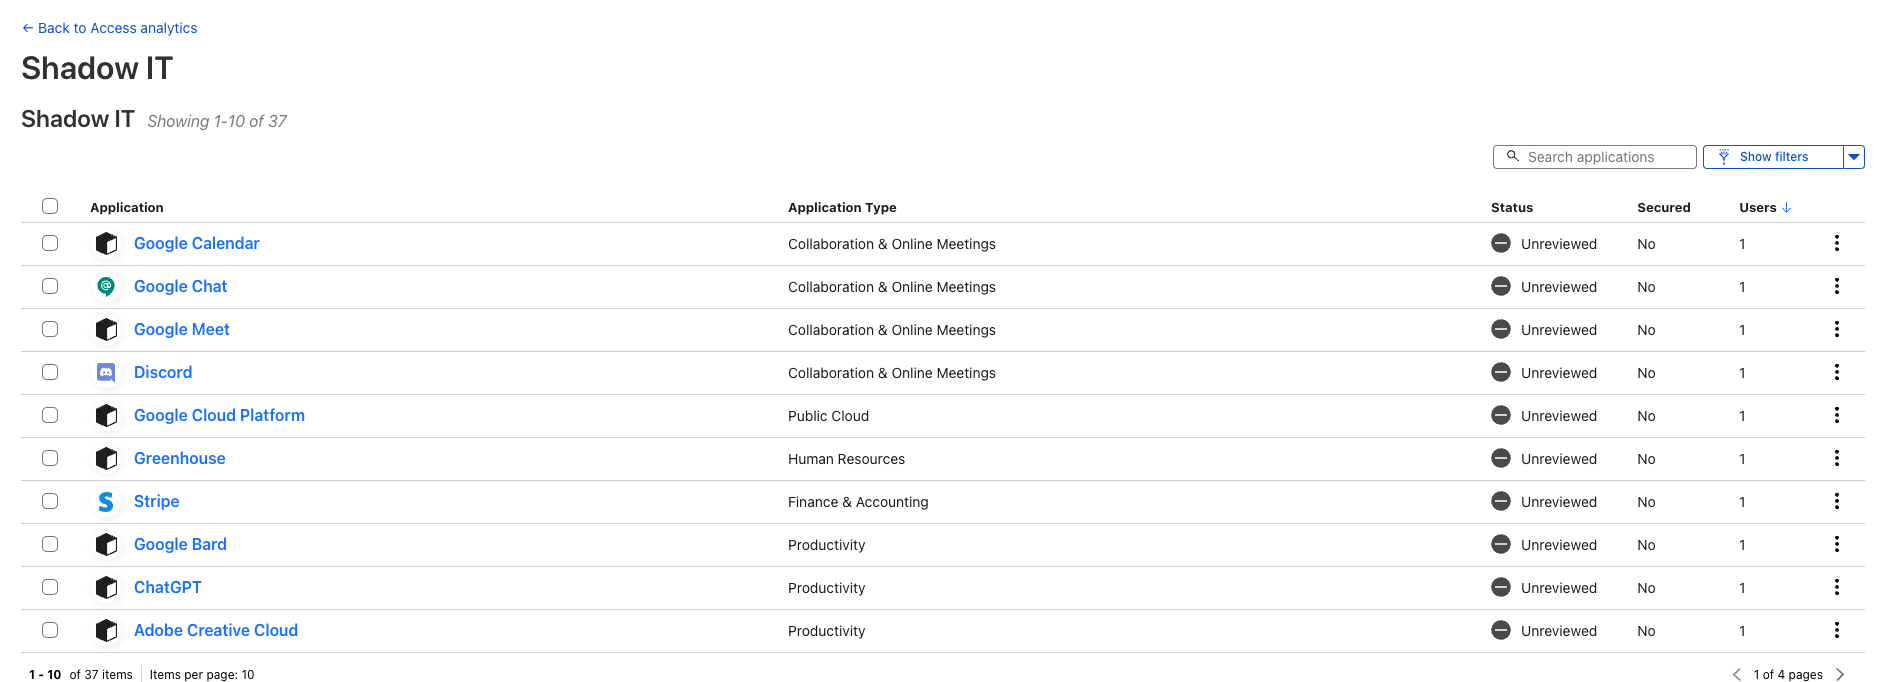Open the Google Meet application link

tap(182, 330)
